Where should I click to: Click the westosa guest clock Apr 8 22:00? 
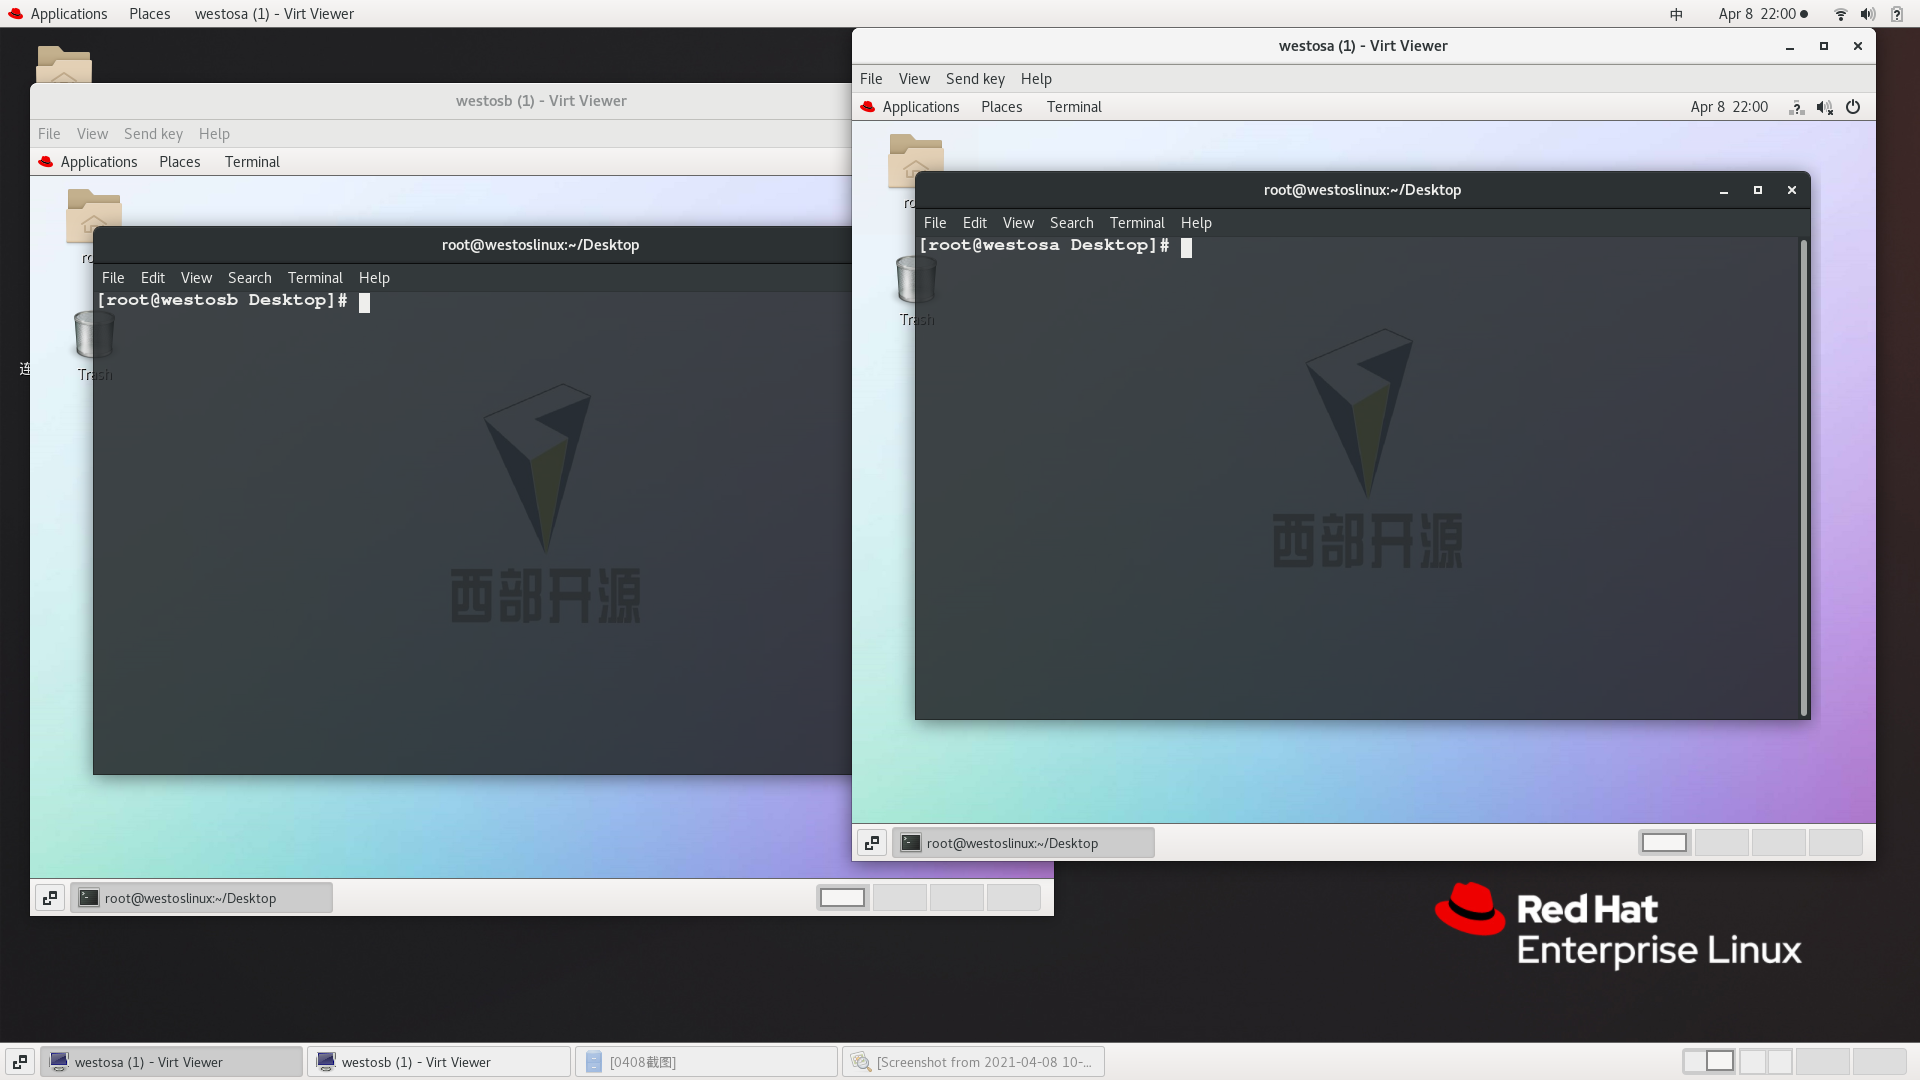pyautogui.click(x=1729, y=107)
